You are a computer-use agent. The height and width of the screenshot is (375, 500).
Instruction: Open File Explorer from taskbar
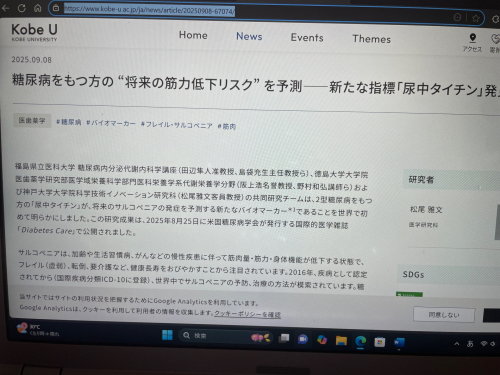pyautogui.click(x=341, y=340)
